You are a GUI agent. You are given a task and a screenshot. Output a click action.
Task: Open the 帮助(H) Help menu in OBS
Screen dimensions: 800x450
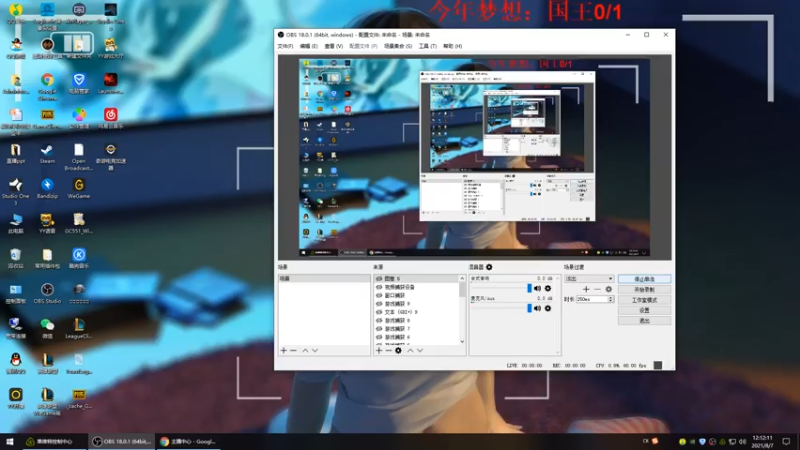(452, 46)
